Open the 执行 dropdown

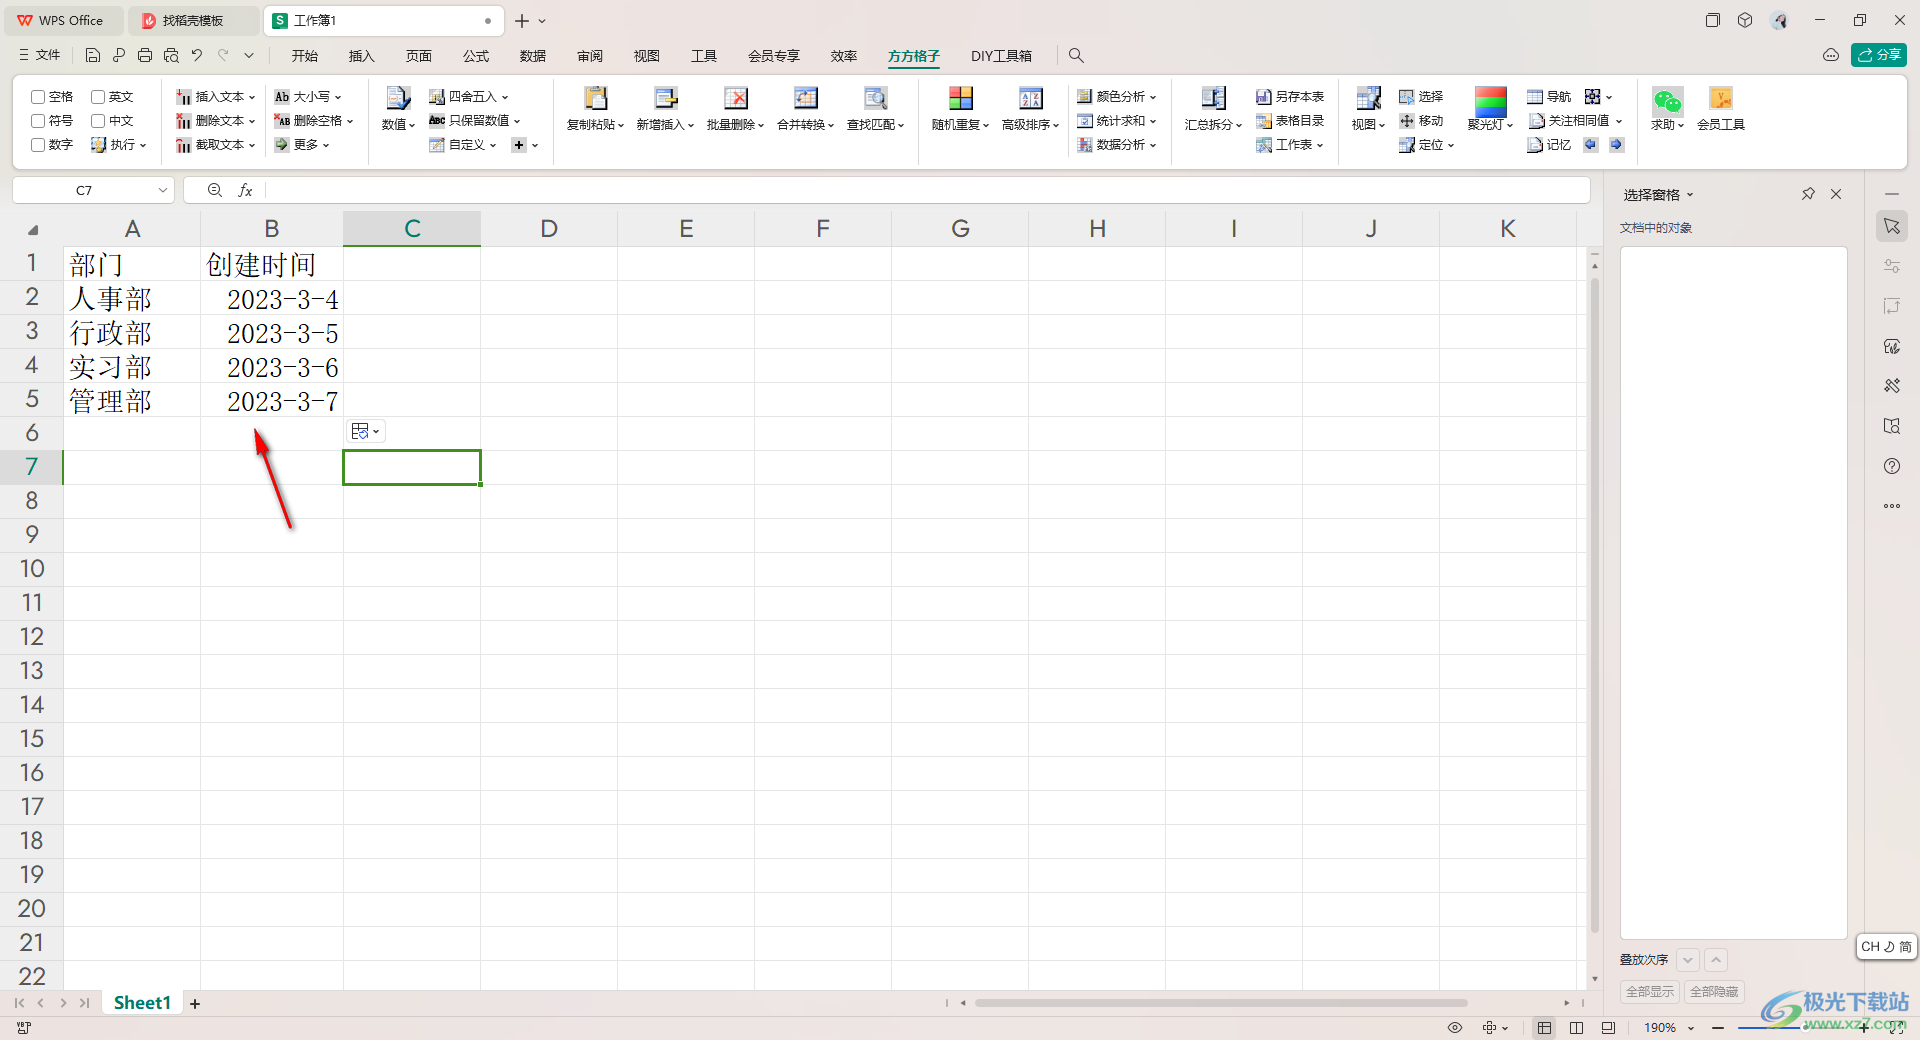(119, 145)
